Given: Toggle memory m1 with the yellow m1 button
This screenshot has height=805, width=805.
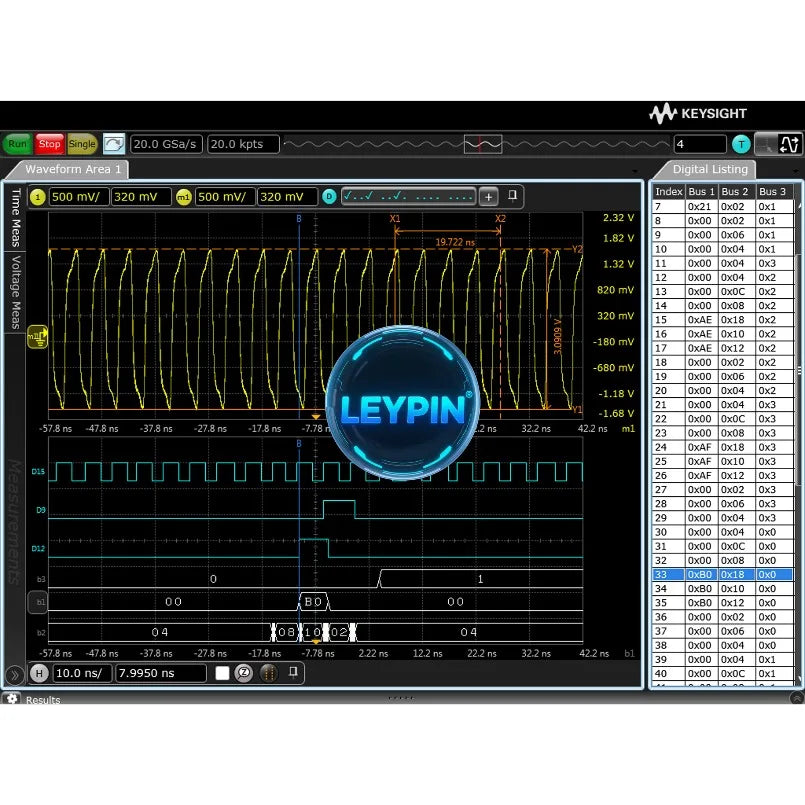Looking at the screenshot, I should pos(183,197).
